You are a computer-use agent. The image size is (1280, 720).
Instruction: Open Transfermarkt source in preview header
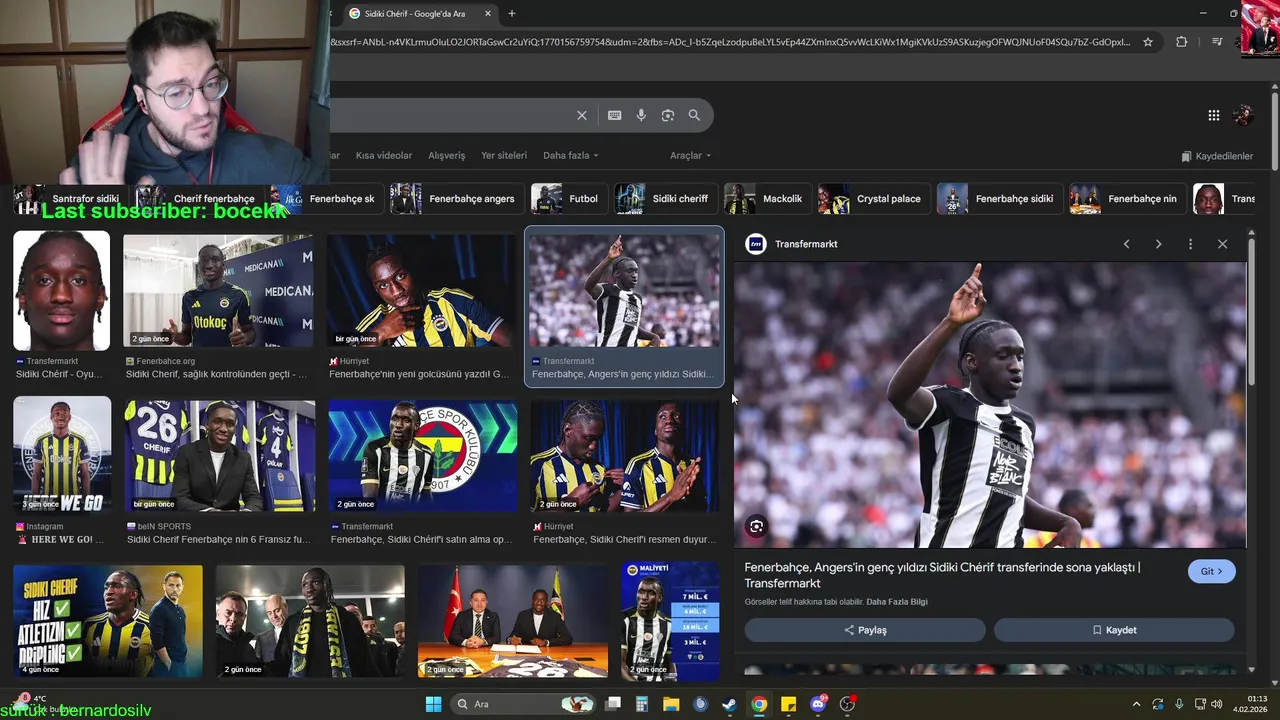792,244
